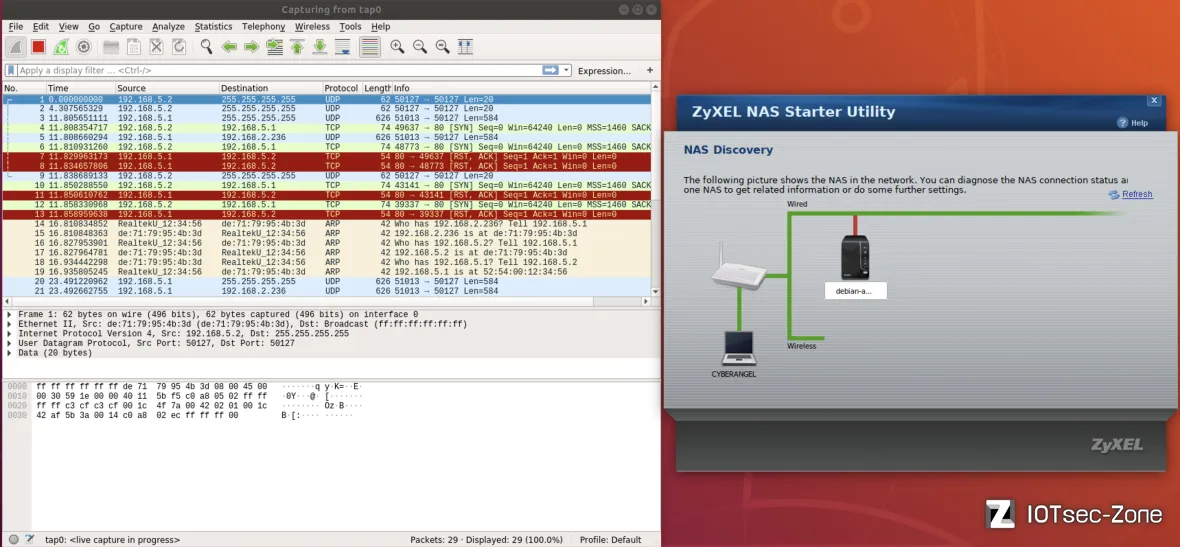Close this capture file icon
This screenshot has height=547, width=1180.
(x=156, y=47)
